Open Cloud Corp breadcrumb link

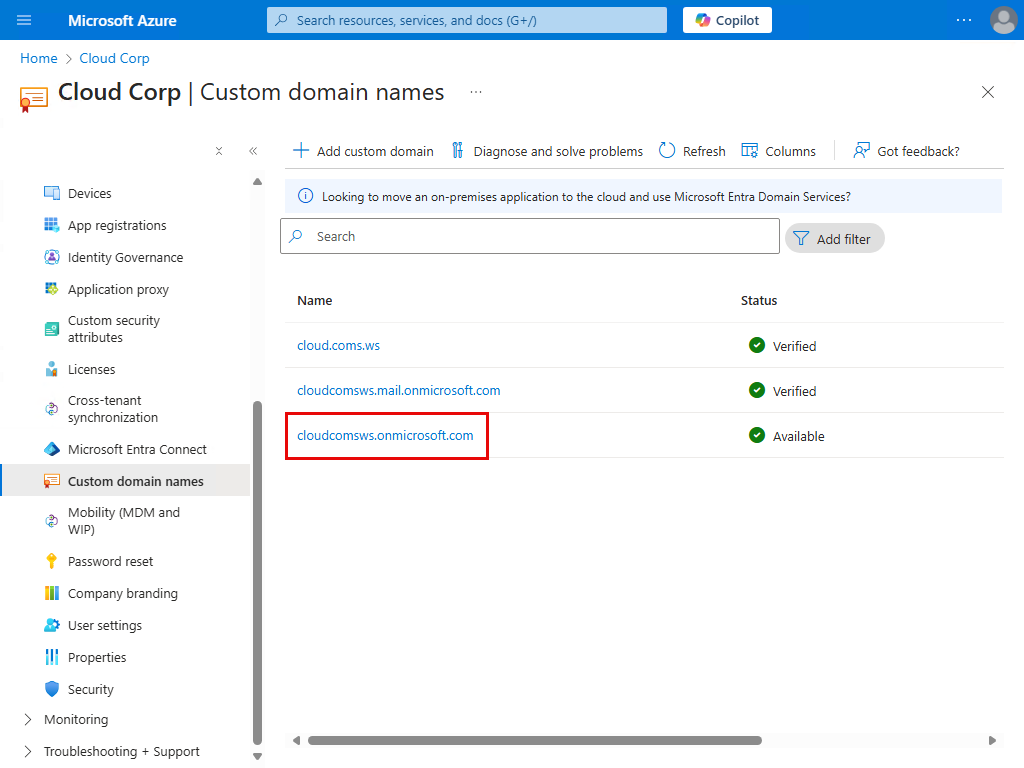pyautogui.click(x=114, y=58)
